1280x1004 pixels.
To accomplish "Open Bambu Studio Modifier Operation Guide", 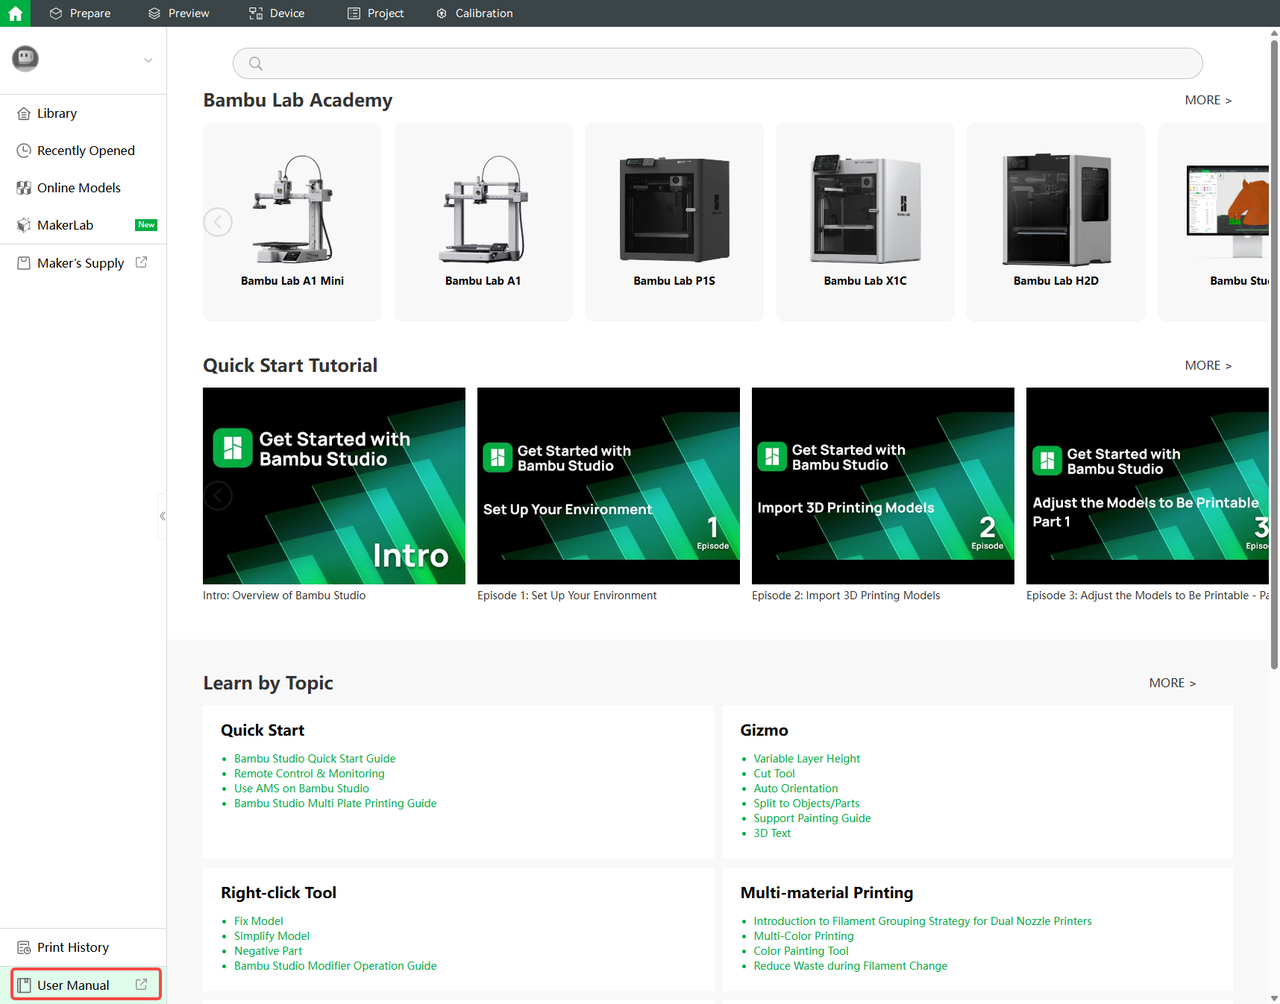I will point(335,967).
